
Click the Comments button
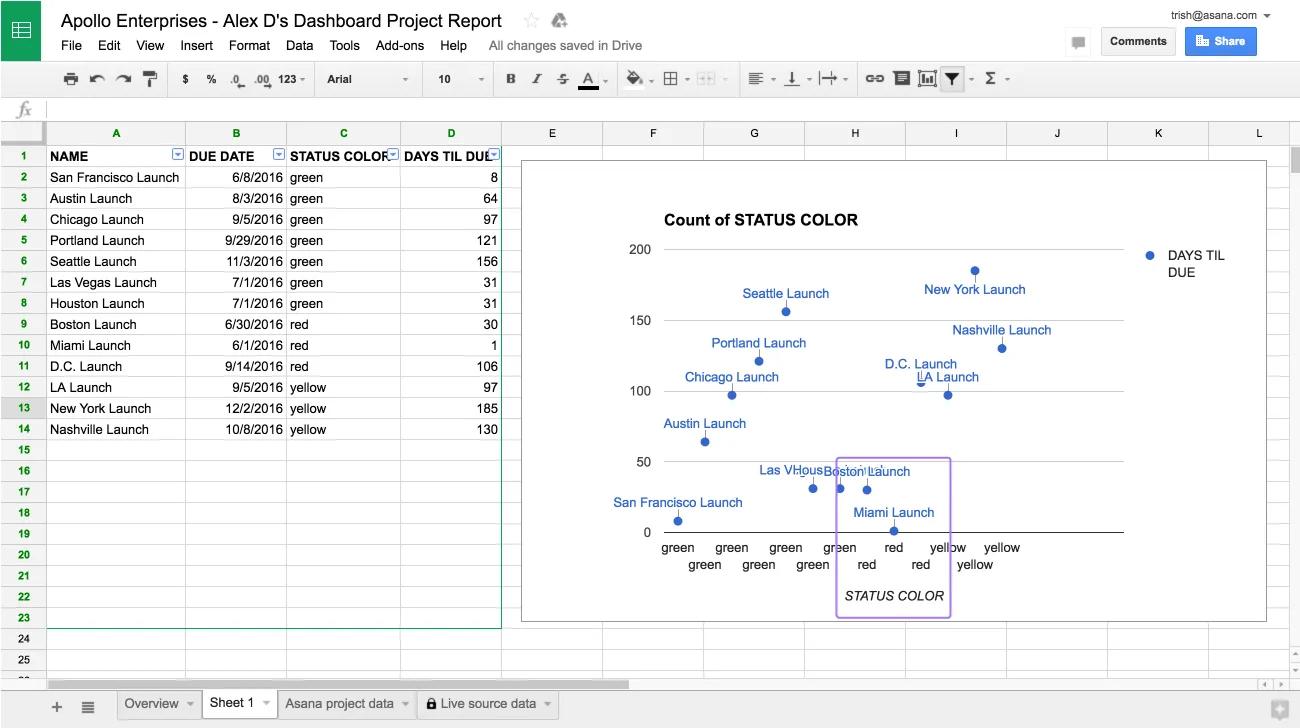click(x=1138, y=41)
